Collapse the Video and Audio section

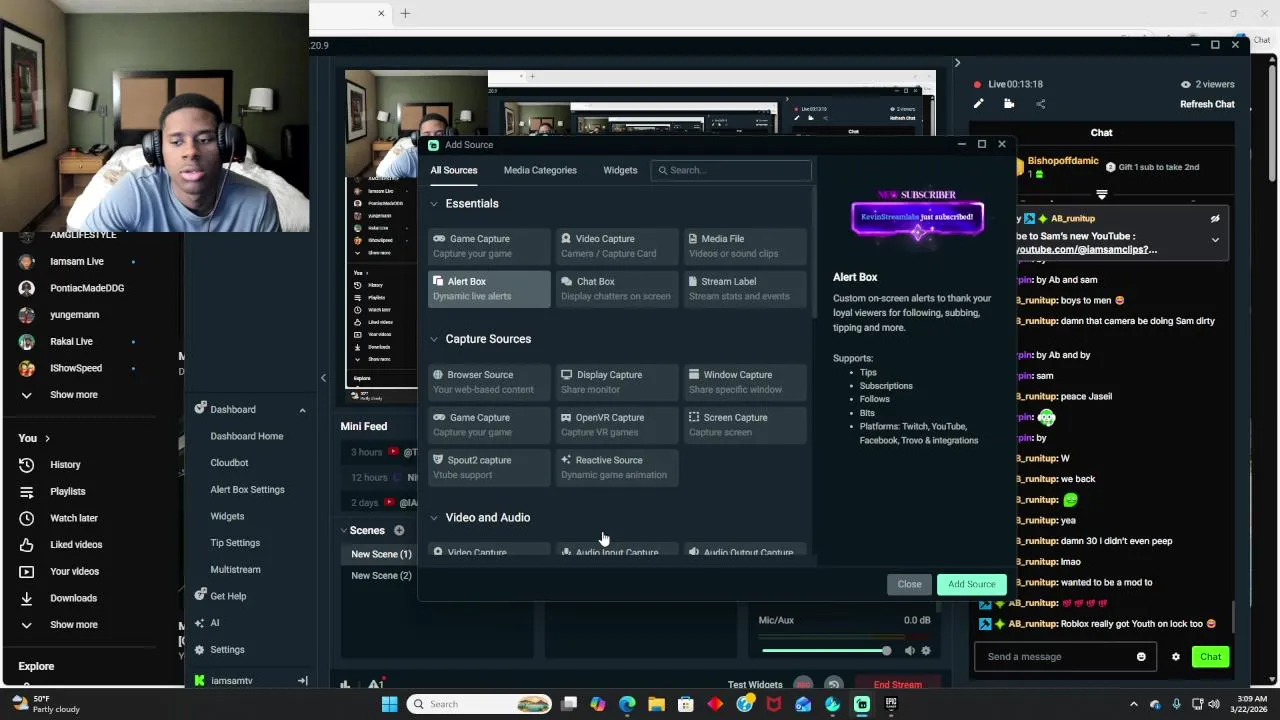coord(434,518)
